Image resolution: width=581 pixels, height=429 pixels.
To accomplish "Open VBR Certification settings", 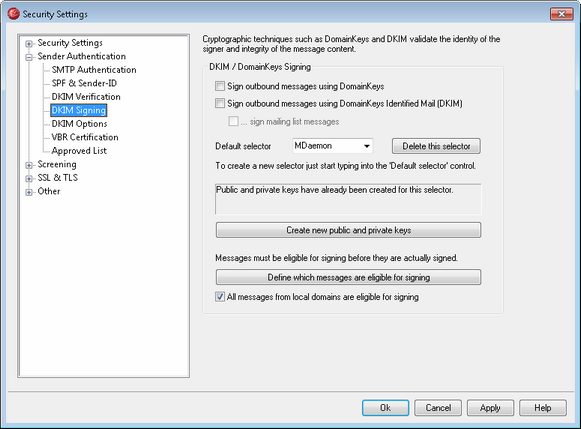I will click(85, 137).
